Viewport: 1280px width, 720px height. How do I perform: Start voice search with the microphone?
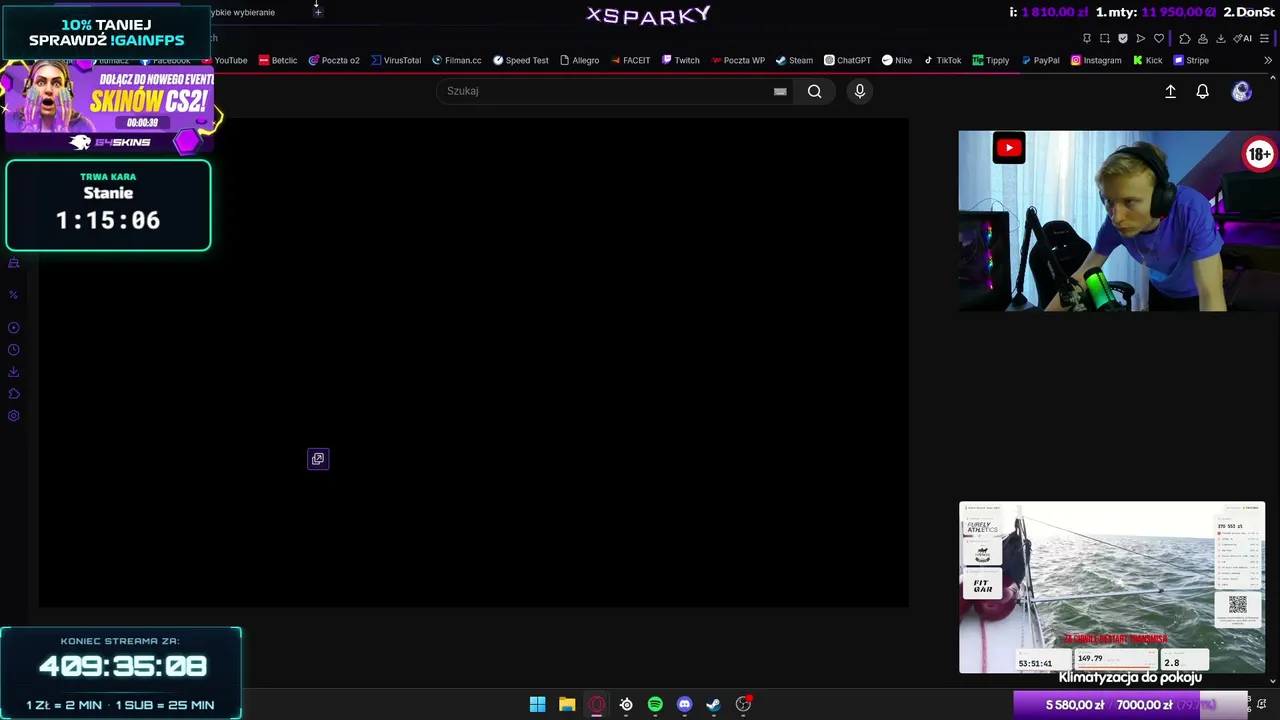coord(859,91)
